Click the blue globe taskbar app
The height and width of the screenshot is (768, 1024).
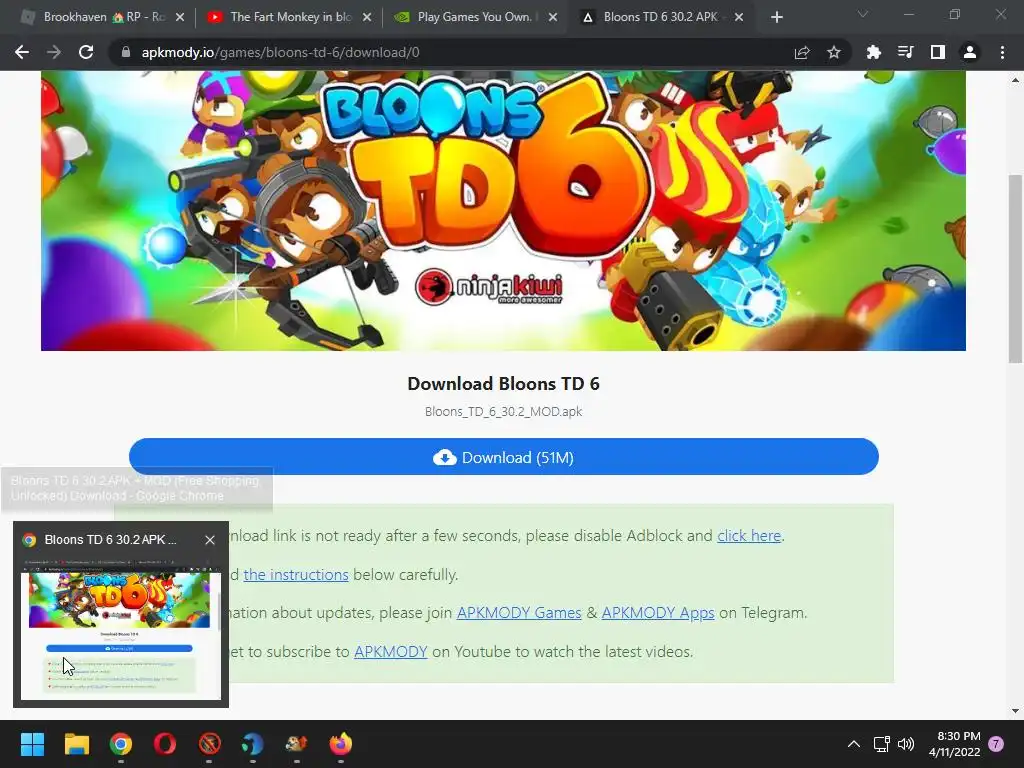(x=253, y=744)
